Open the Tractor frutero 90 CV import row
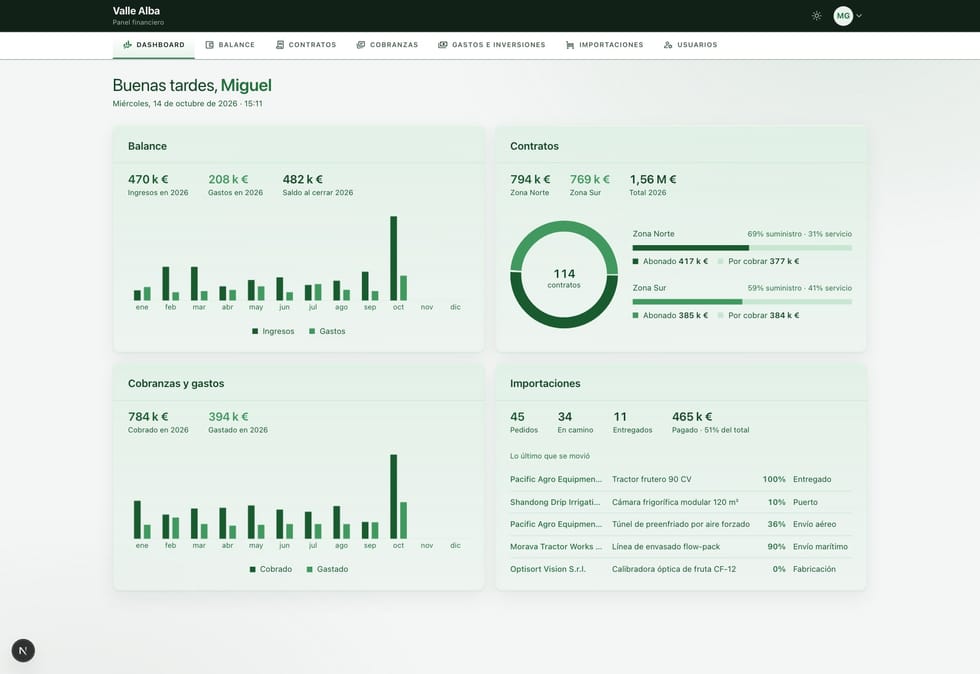Screen dimensions: 980x674 pos(681,479)
